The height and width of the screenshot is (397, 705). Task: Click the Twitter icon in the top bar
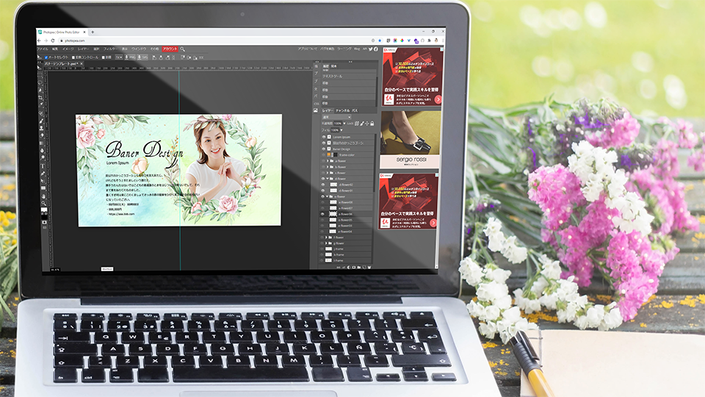(x=371, y=49)
